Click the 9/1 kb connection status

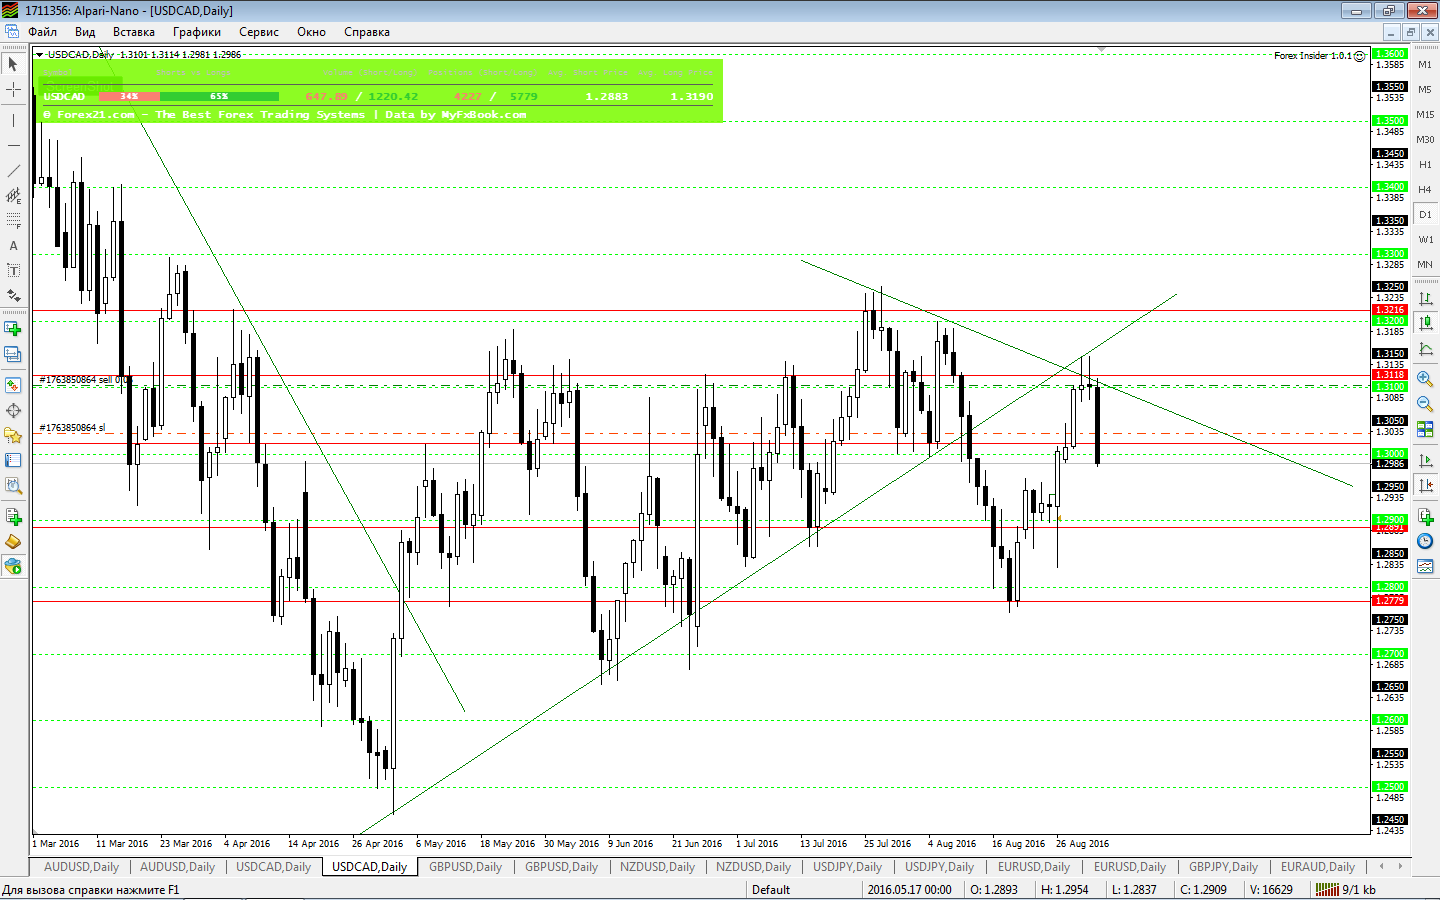pyautogui.click(x=1348, y=890)
